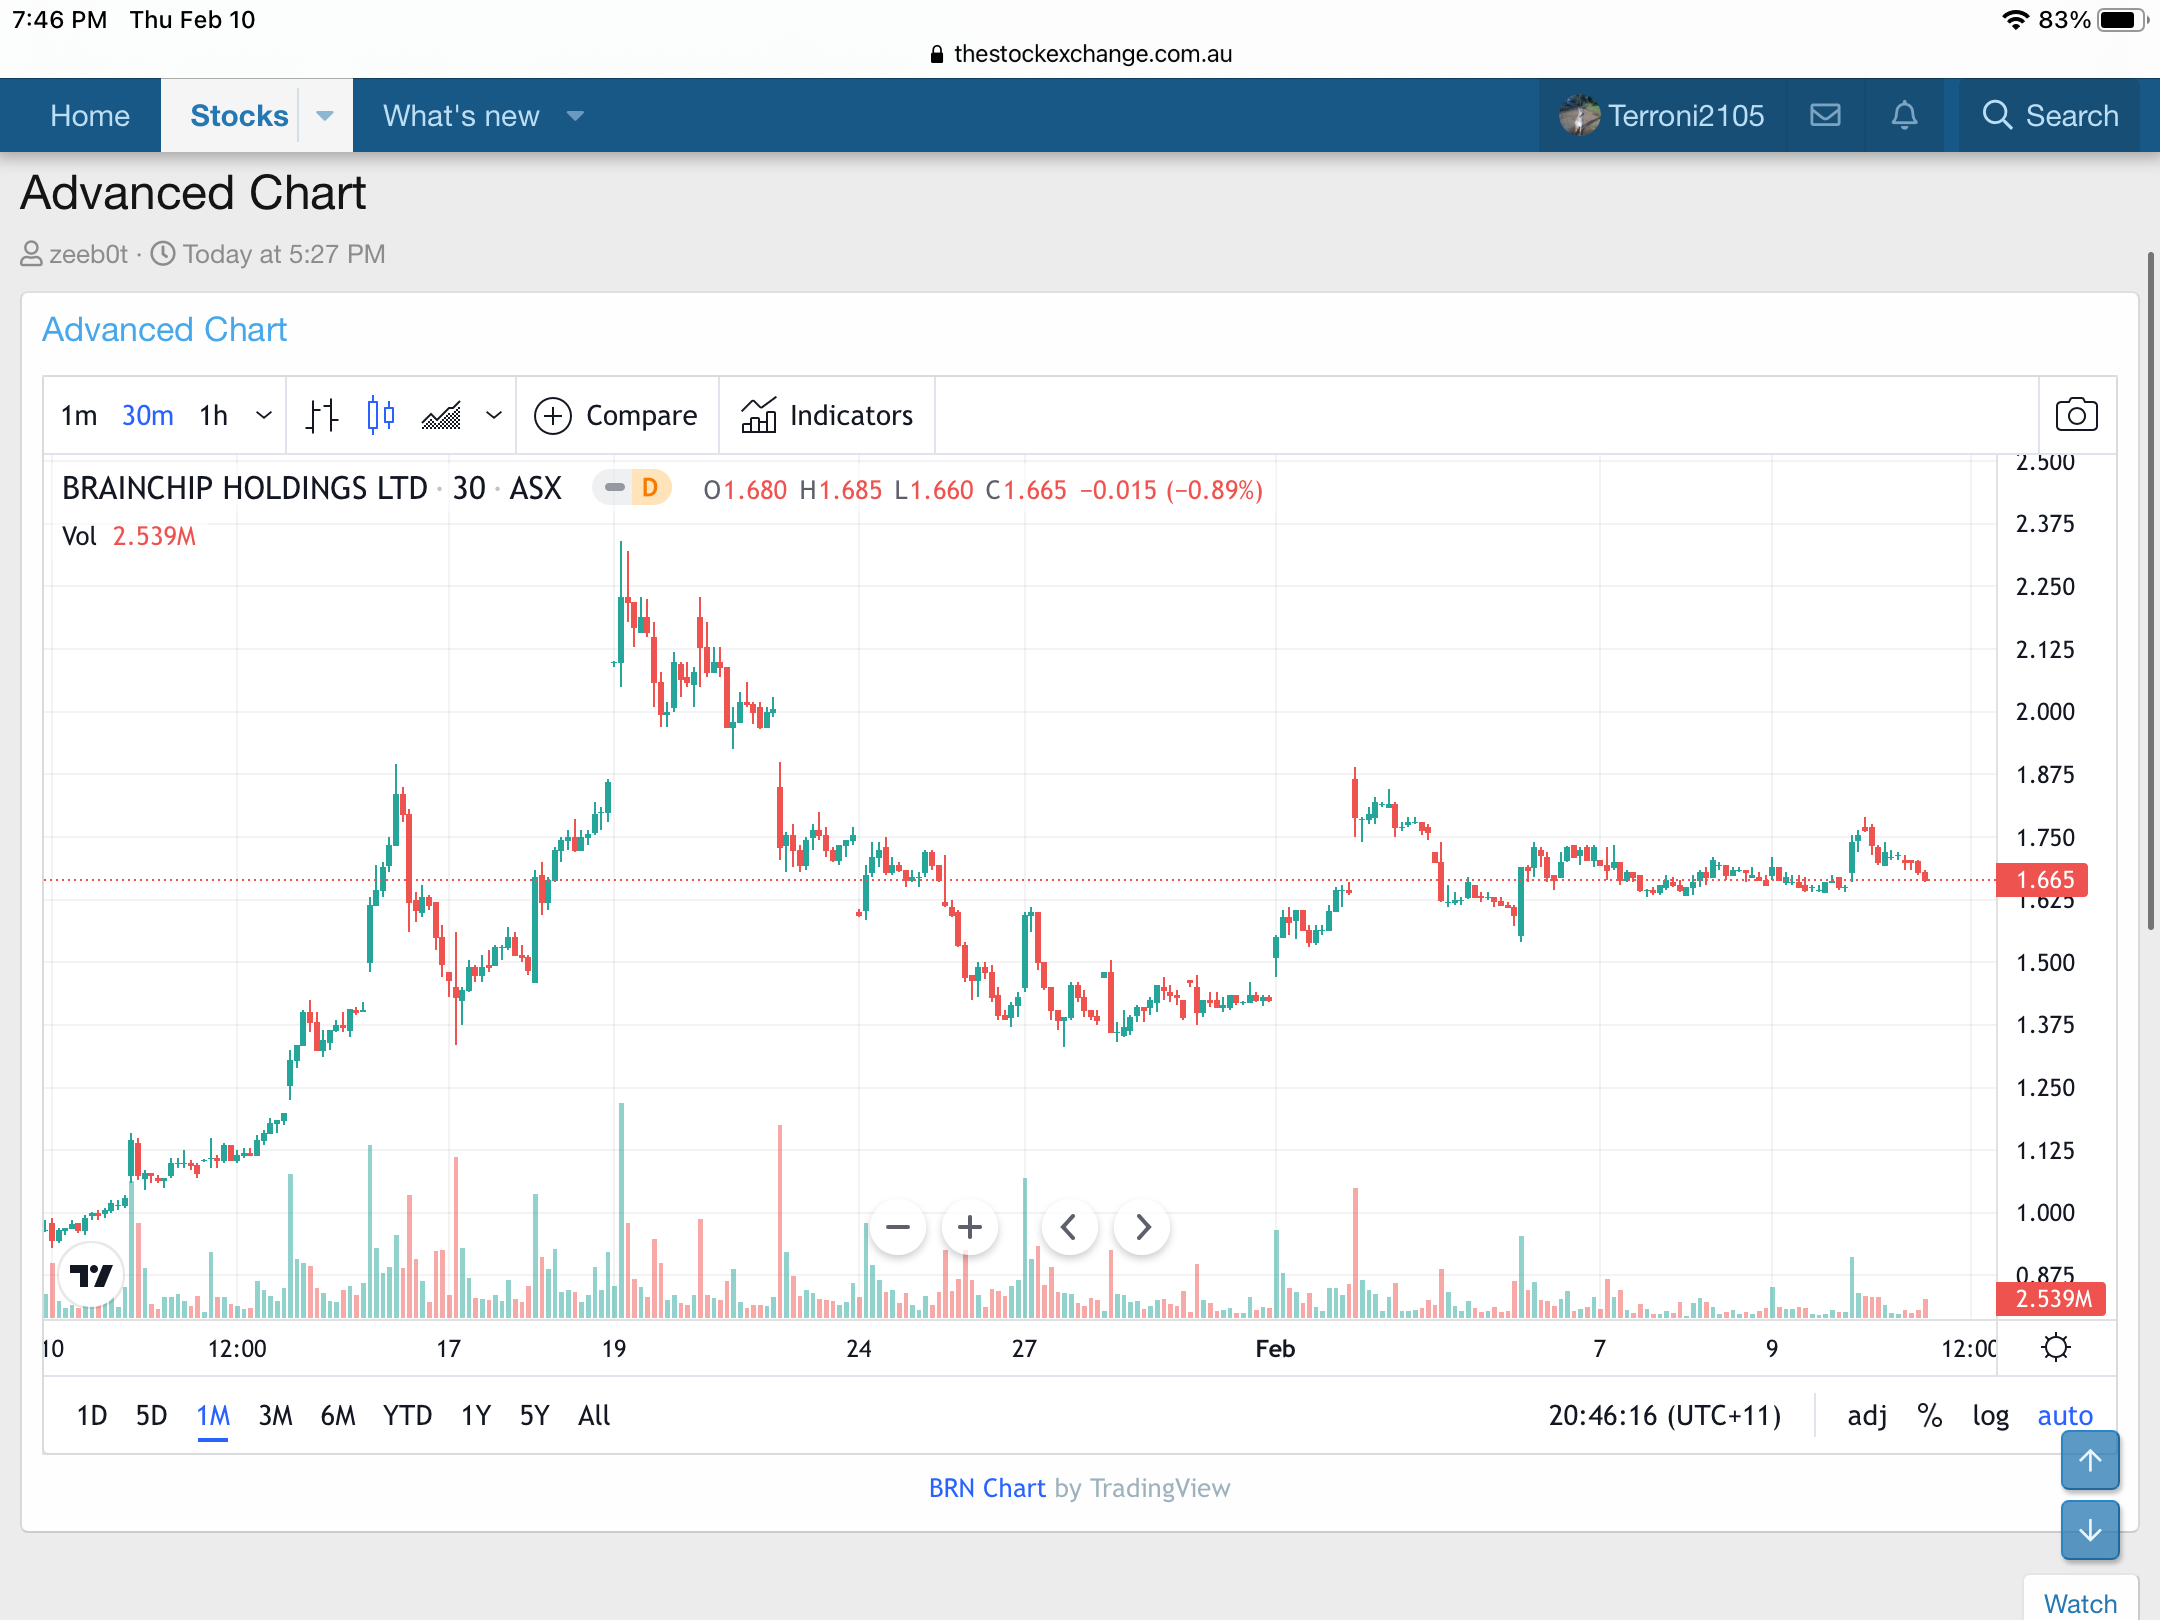Viewport: 2160px width, 1620px height.
Task: Select 6M time range
Action: [x=338, y=1415]
